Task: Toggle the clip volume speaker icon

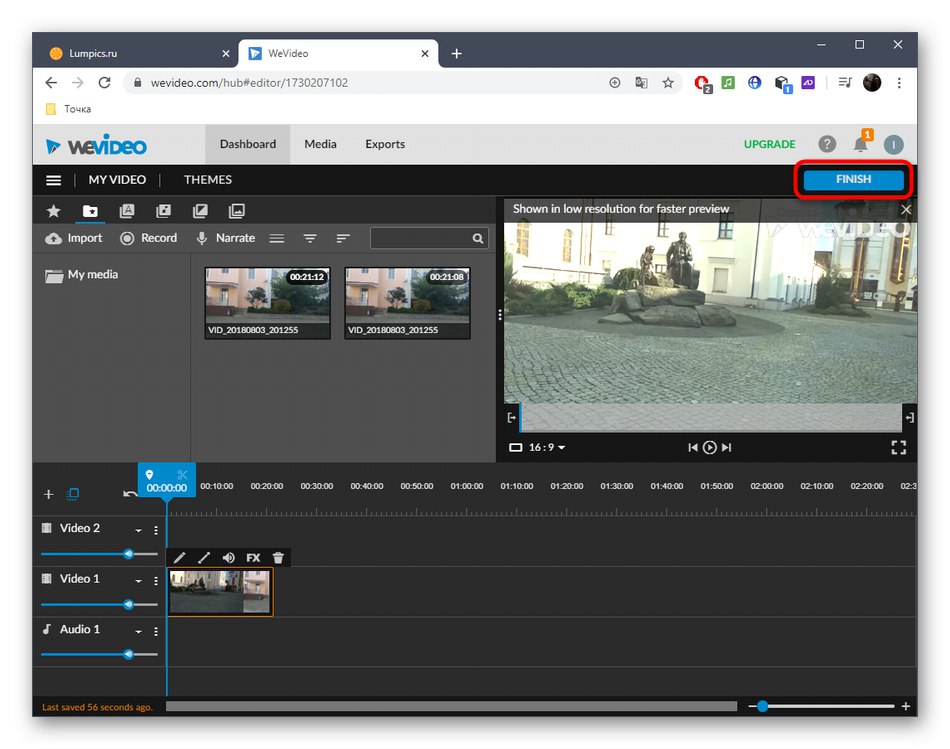Action: click(229, 558)
